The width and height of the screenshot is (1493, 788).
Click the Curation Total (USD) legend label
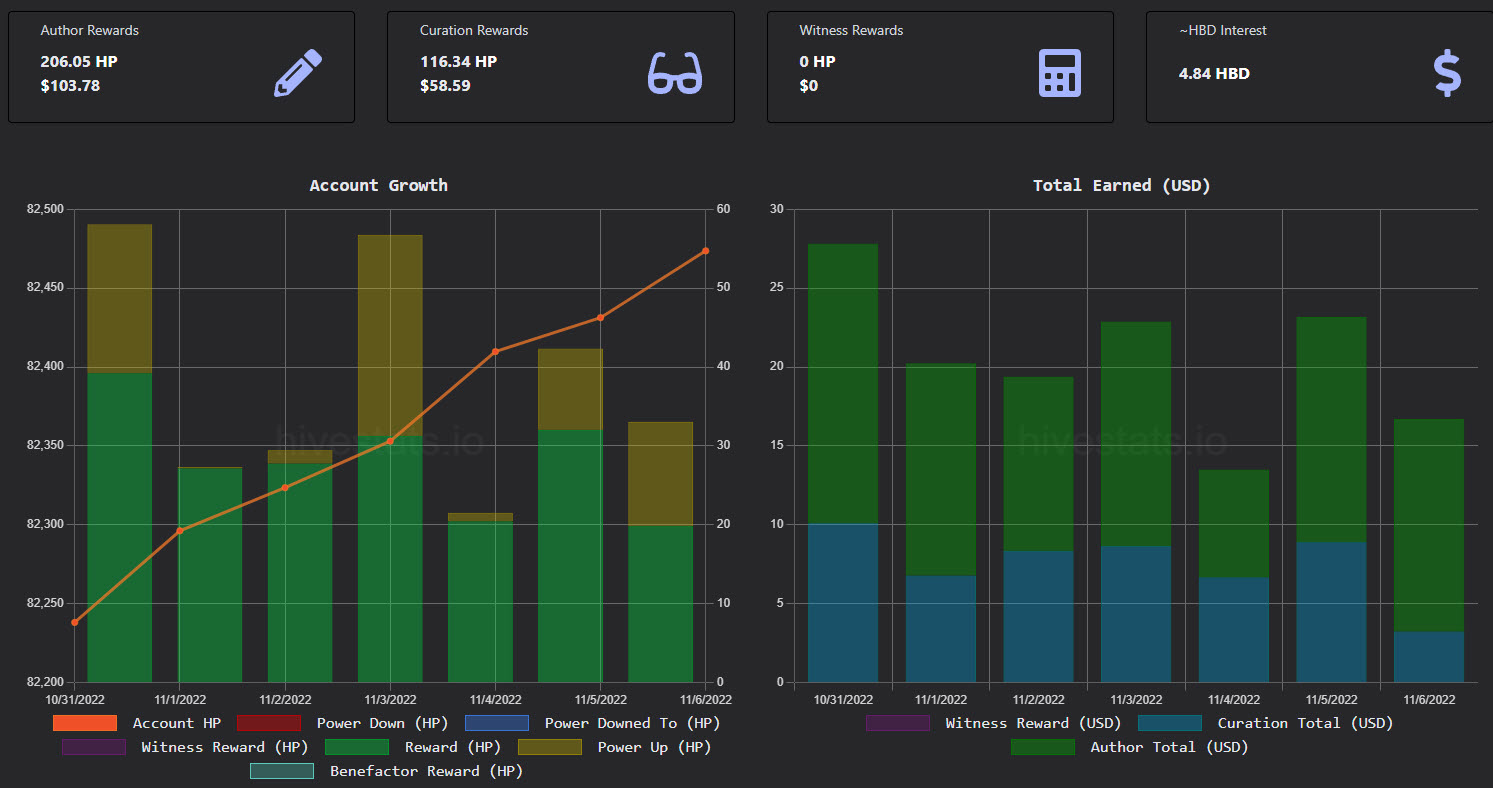pyautogui.click(x=1305, y=723)
